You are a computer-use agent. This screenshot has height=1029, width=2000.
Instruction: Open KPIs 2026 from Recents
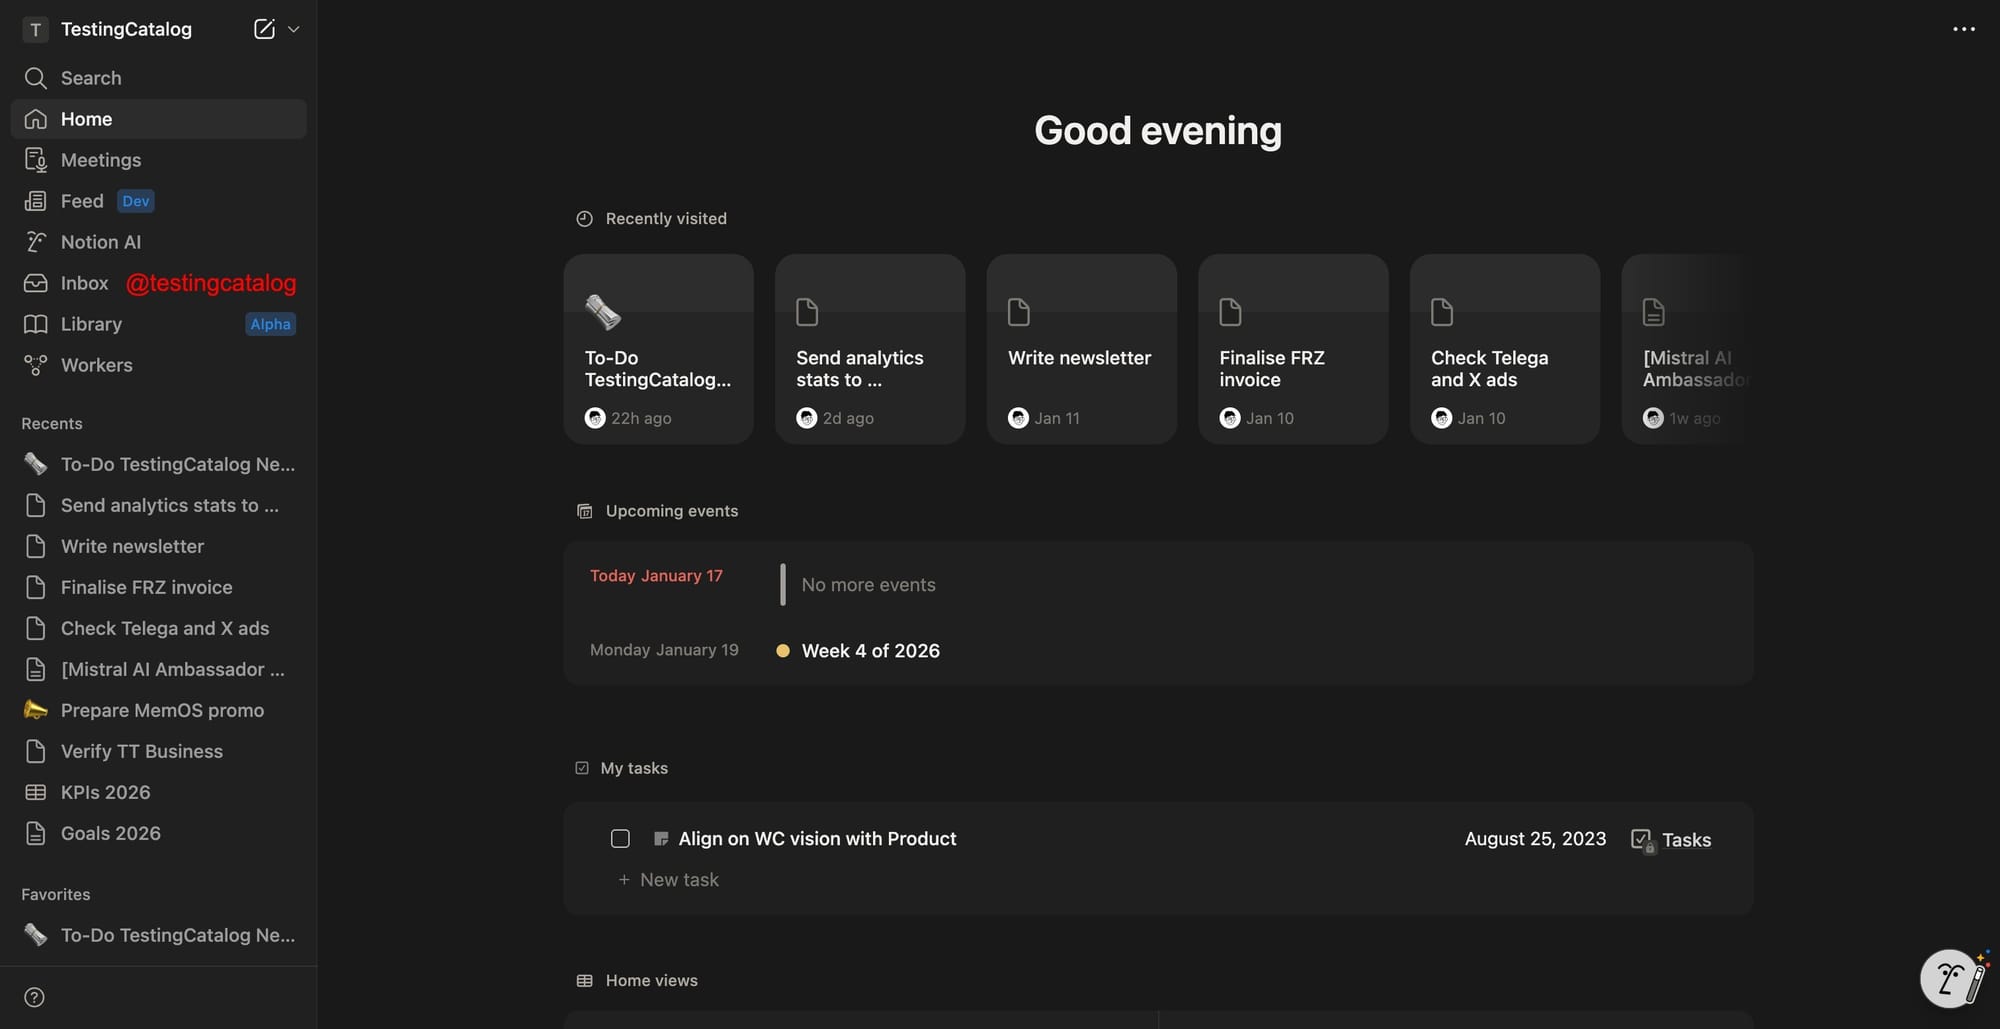pos(105,792)
